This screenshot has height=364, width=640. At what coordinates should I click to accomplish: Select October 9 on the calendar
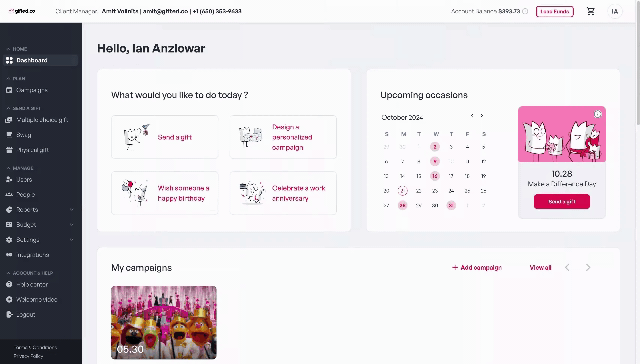click(x=435, y=162)
